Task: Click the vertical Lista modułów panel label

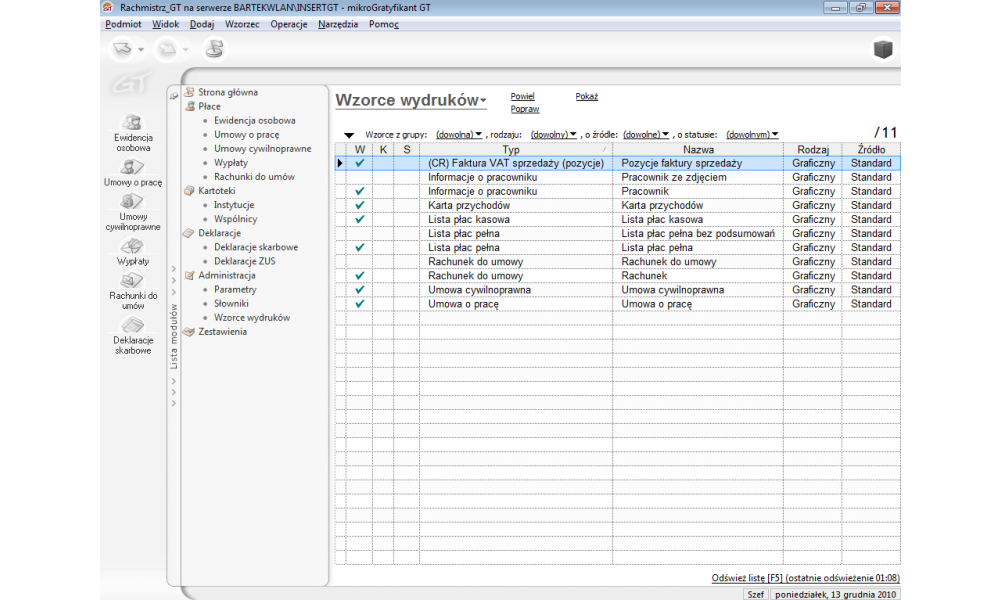Action: pyautogui.click(x=173, y=337)
